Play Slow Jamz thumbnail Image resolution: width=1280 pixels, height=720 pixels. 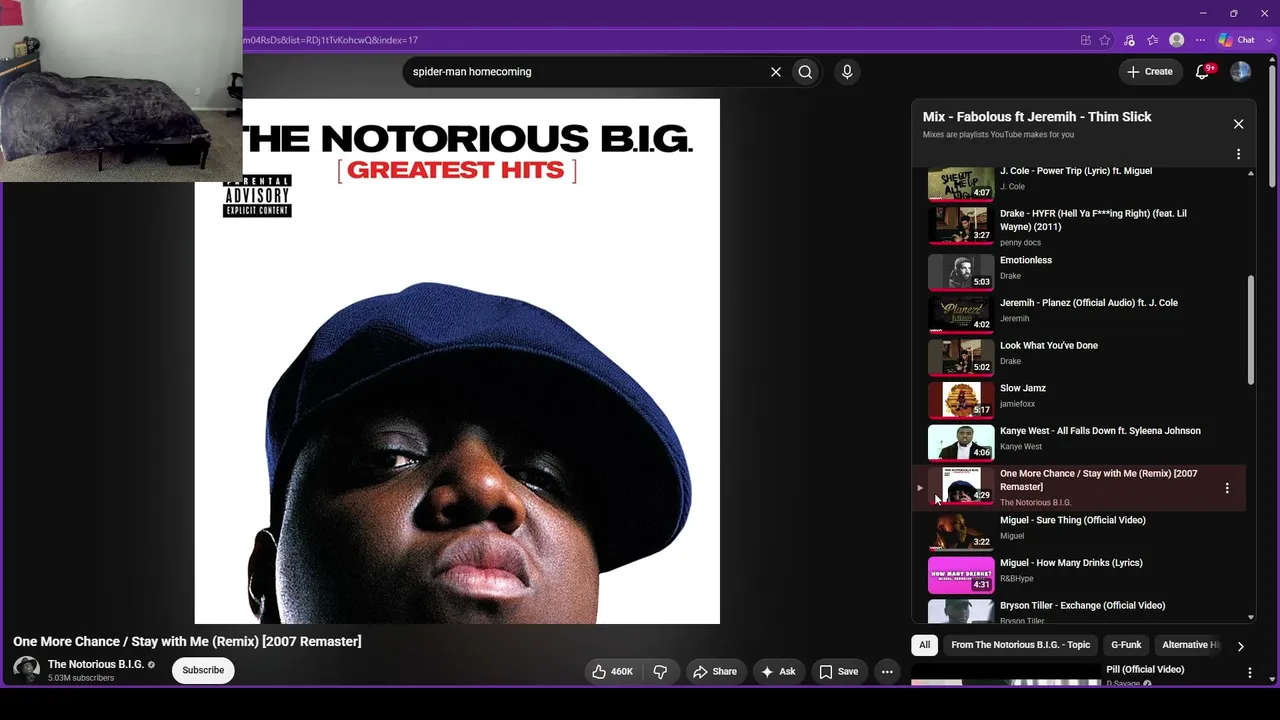961,400
